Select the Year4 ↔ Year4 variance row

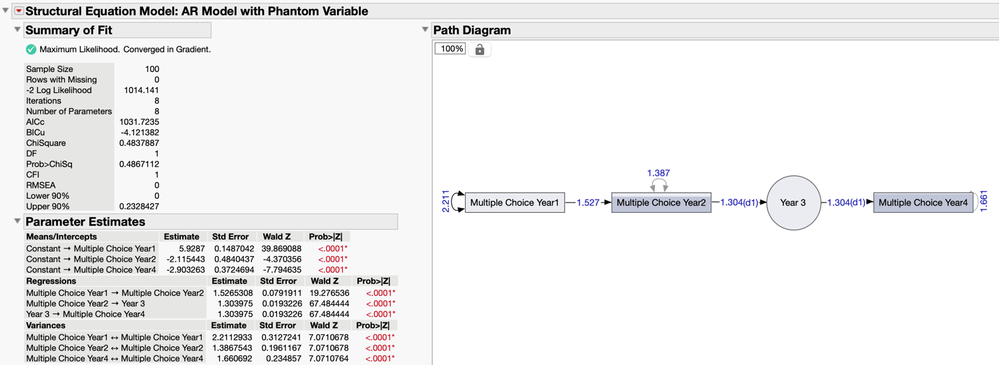pyautogui.click(x=212, y=359)
